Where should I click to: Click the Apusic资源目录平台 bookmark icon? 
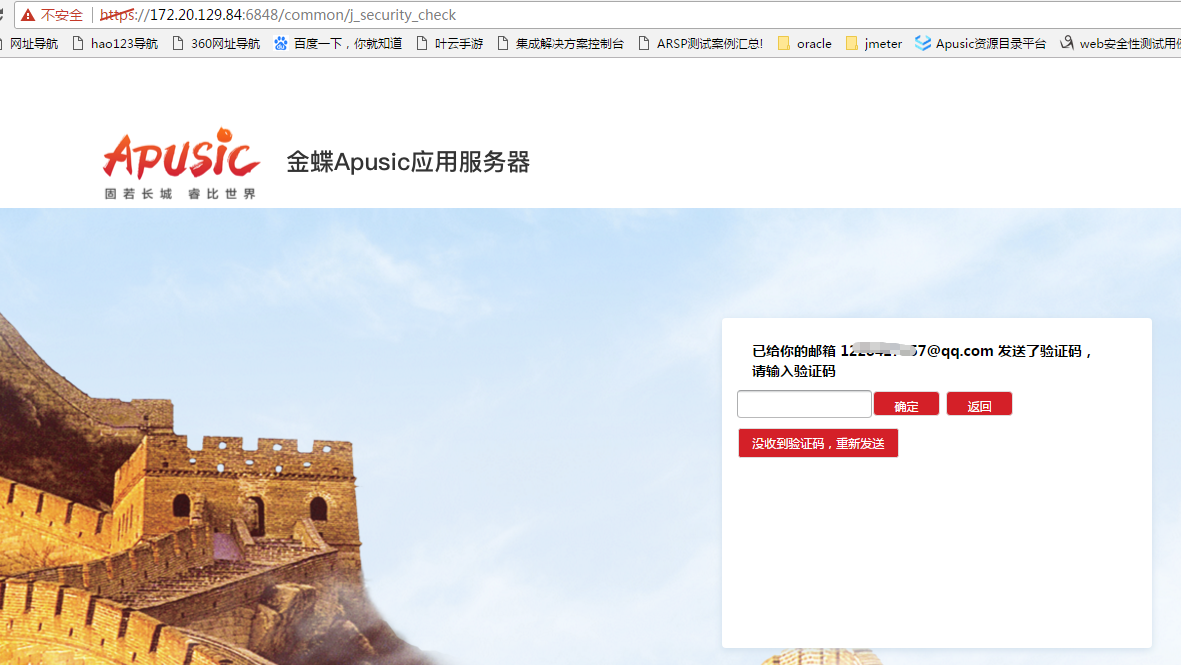923,44
